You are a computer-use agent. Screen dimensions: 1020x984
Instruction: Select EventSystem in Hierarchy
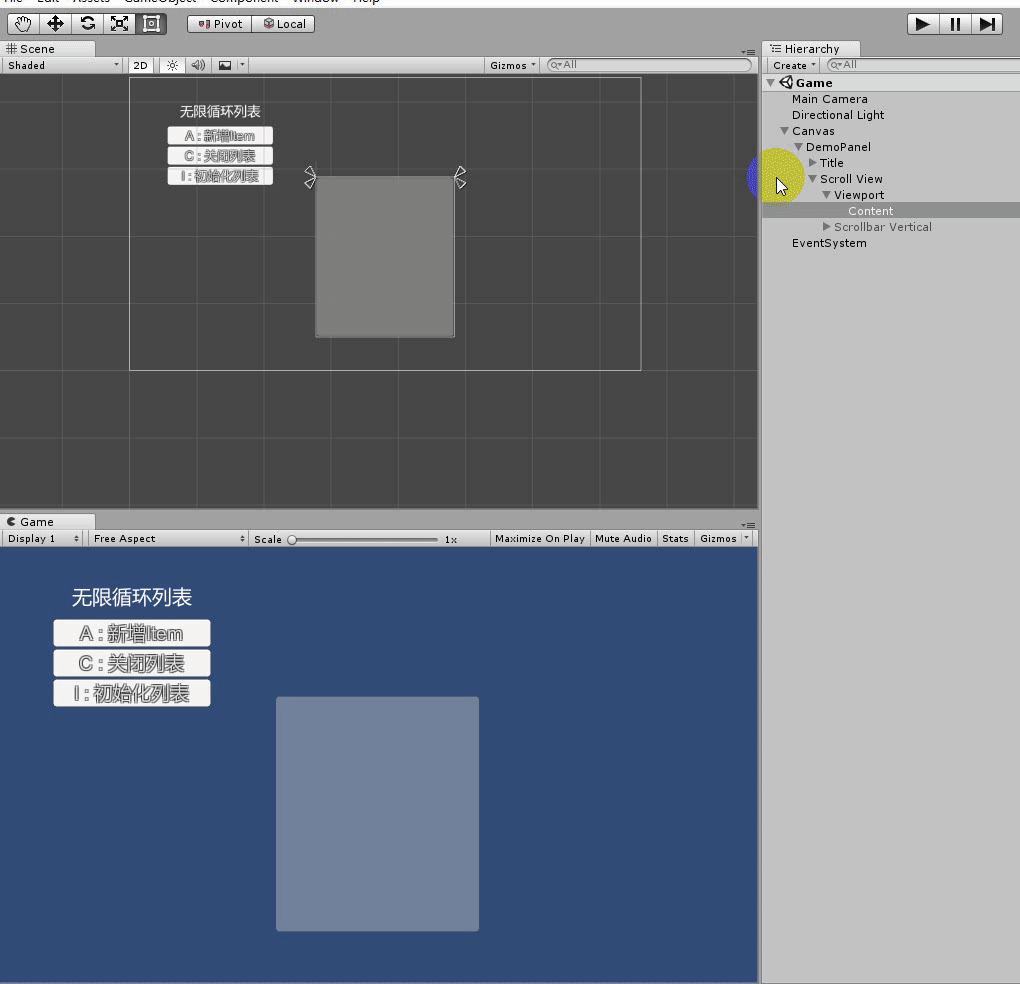click(829, 243)
